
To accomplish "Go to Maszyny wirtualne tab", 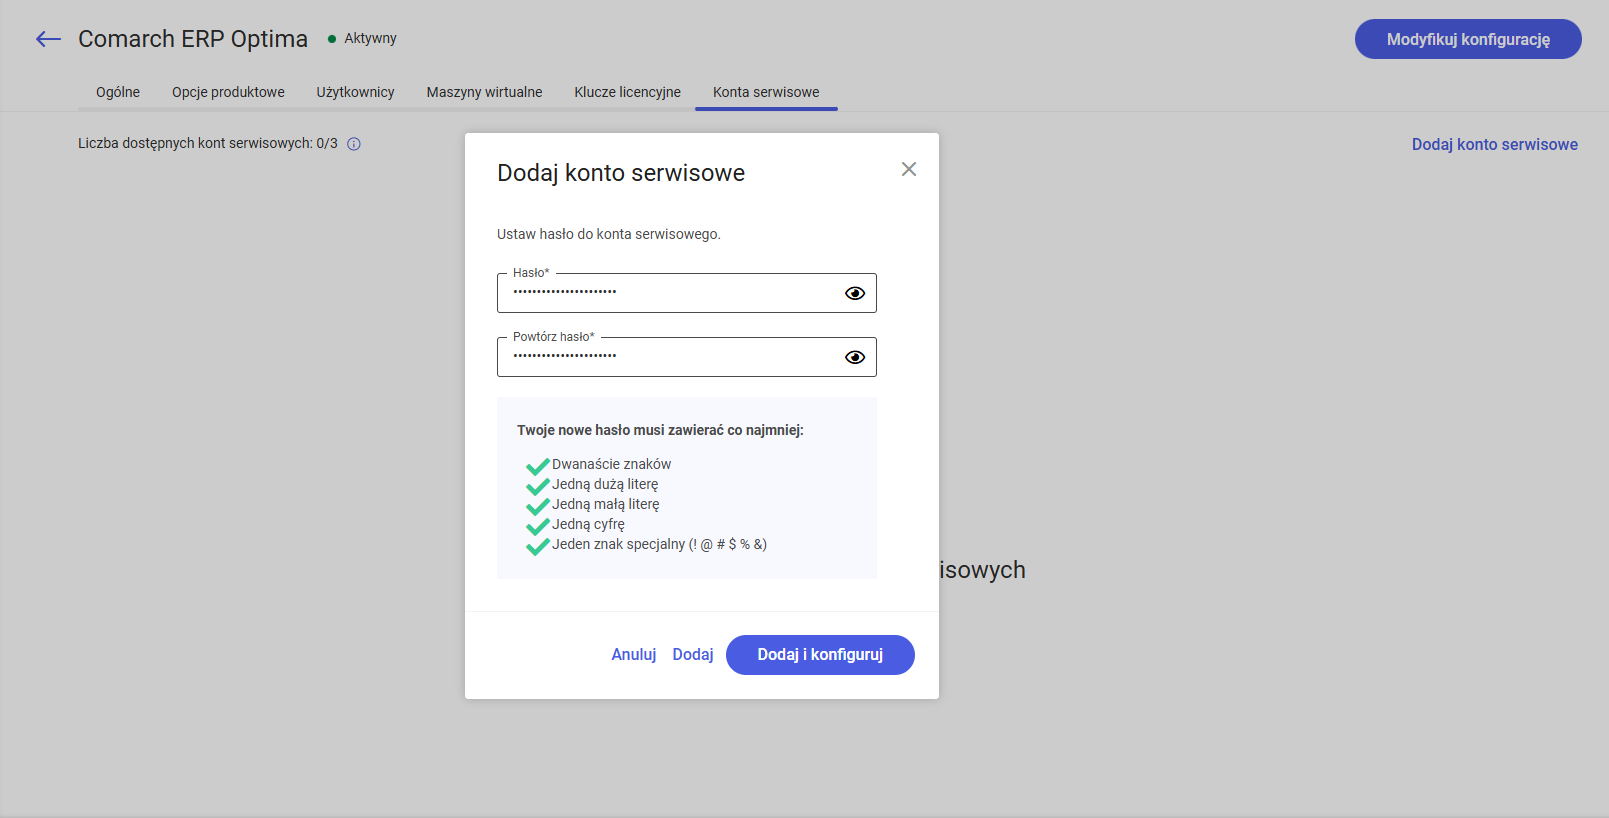I will [484, 92].
